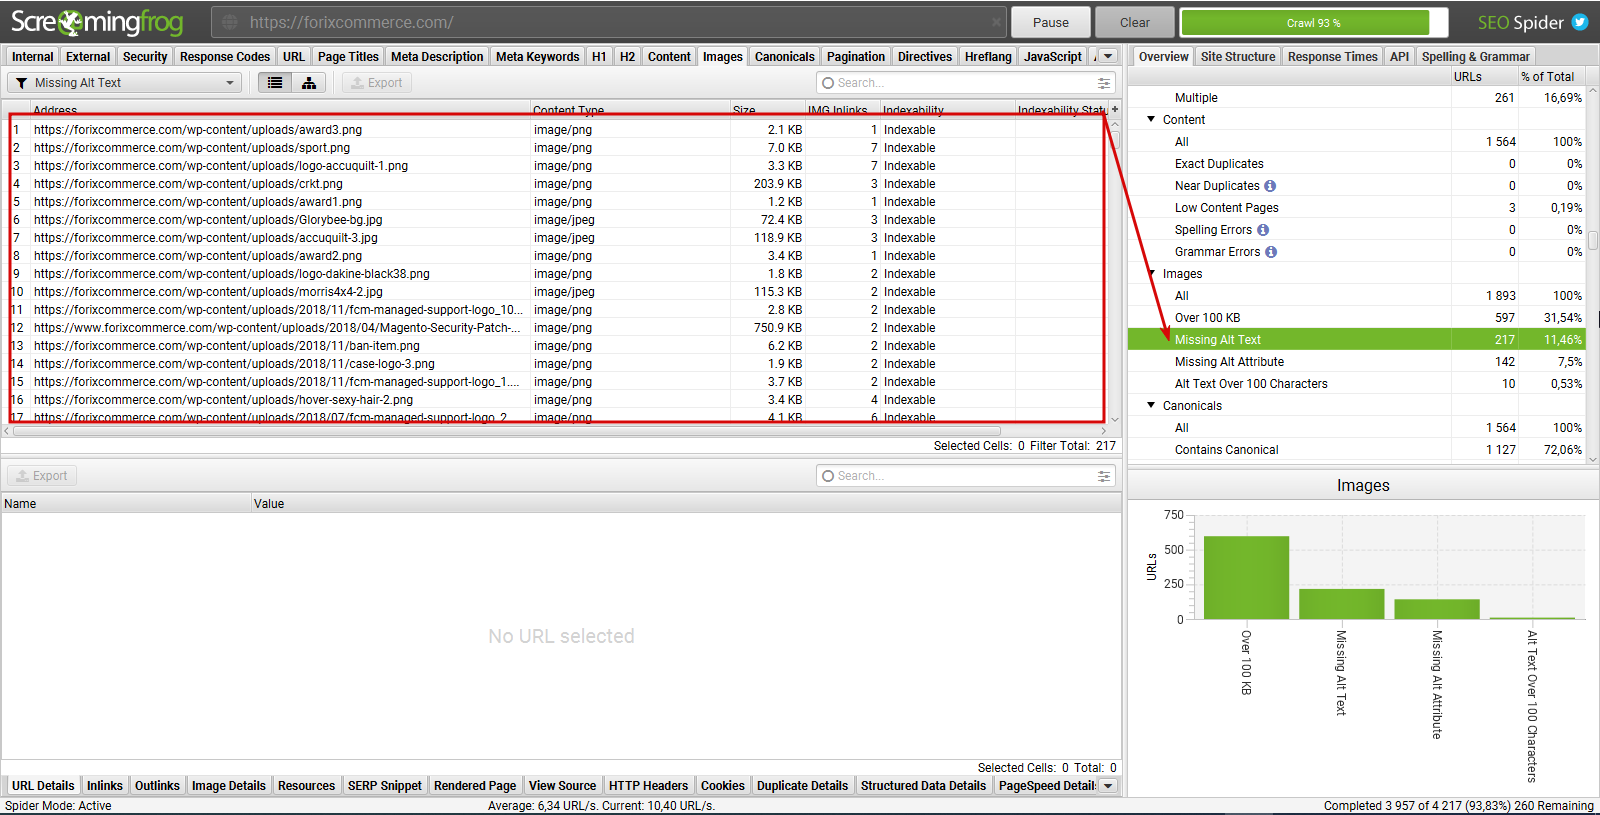Open the HTTP Headers bottom tab

[648, 786]
